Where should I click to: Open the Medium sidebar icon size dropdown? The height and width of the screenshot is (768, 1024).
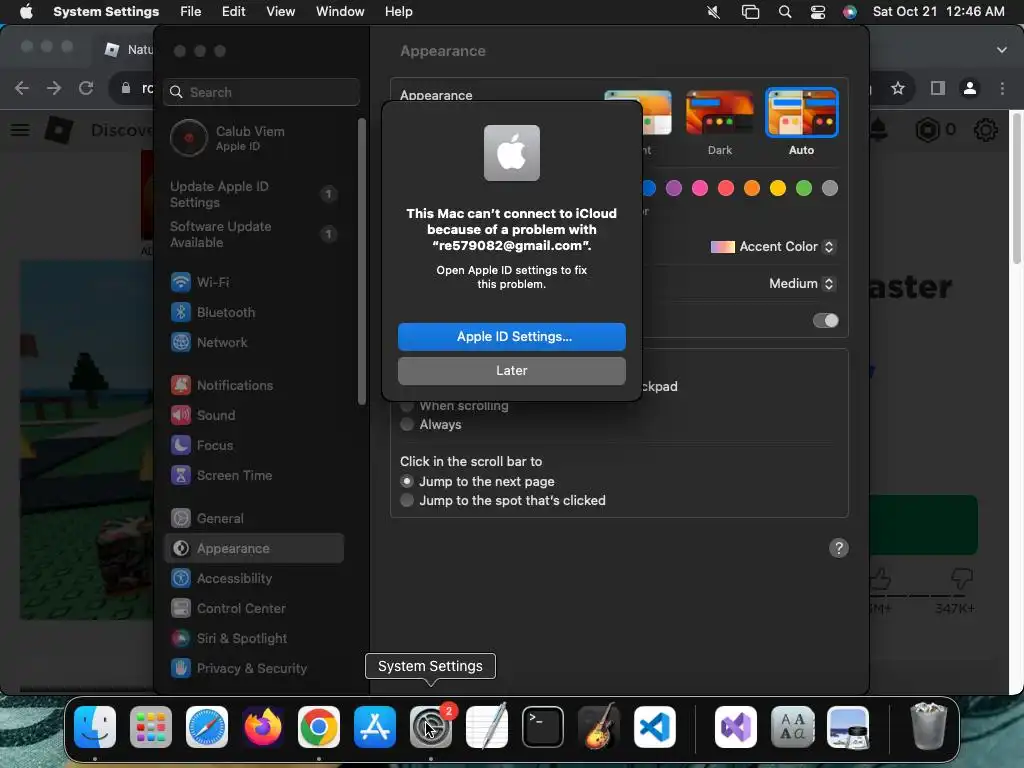[x=802, y=283]
